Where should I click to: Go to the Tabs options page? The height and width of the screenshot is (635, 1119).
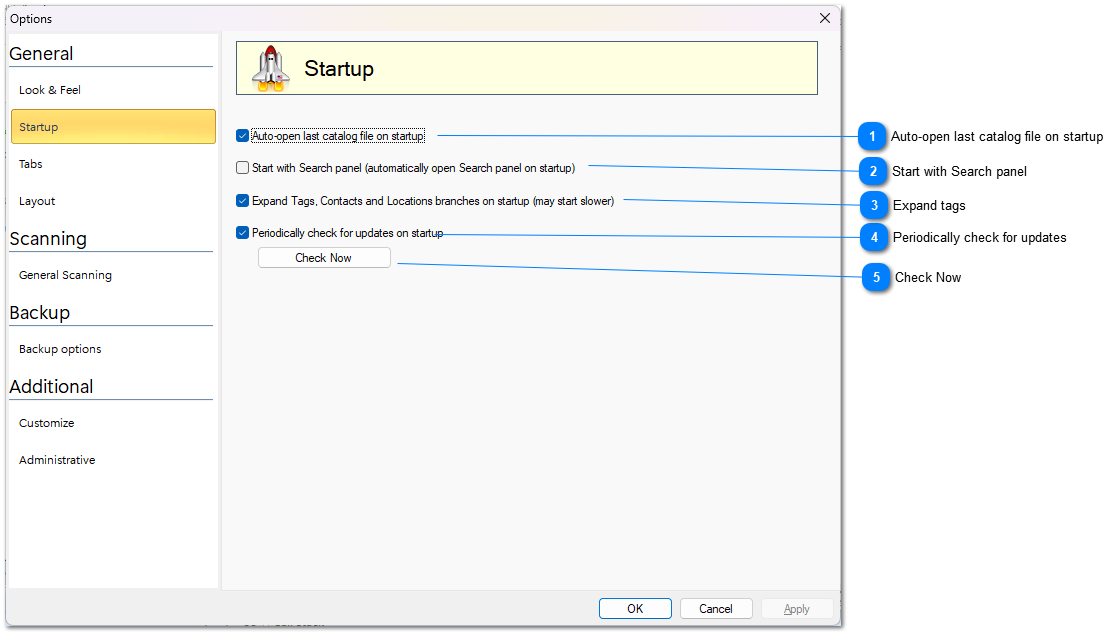(31, 164)
